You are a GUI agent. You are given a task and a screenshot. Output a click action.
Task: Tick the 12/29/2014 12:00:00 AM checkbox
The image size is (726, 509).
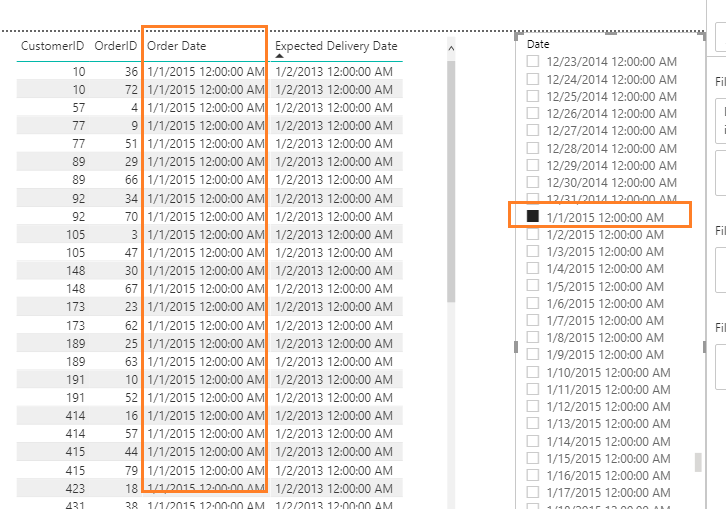tap(532, 165)
